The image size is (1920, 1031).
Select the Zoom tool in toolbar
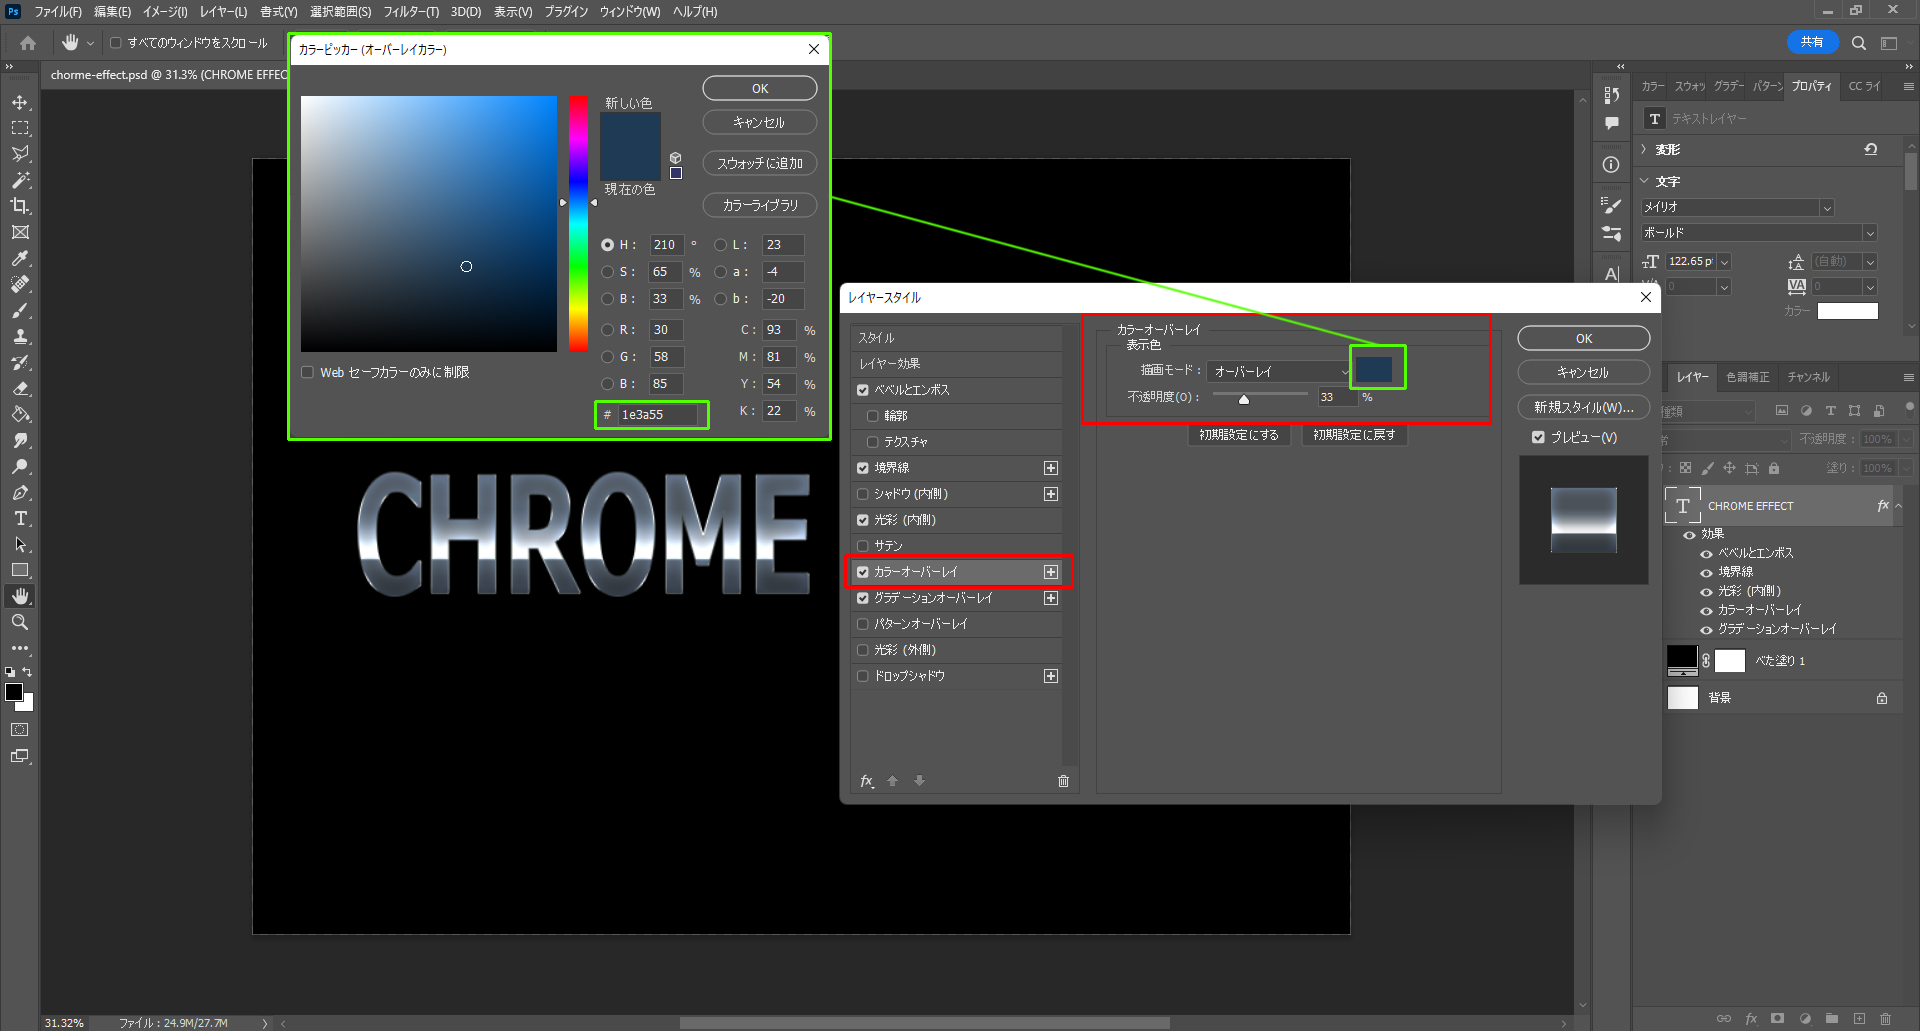(20, 622)
